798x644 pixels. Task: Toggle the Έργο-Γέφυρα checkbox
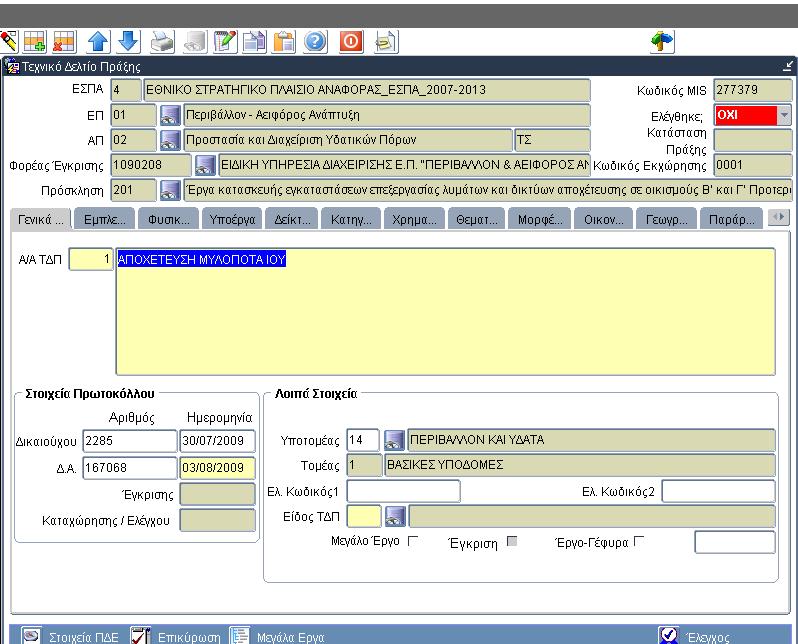click(x=639, y=541)
